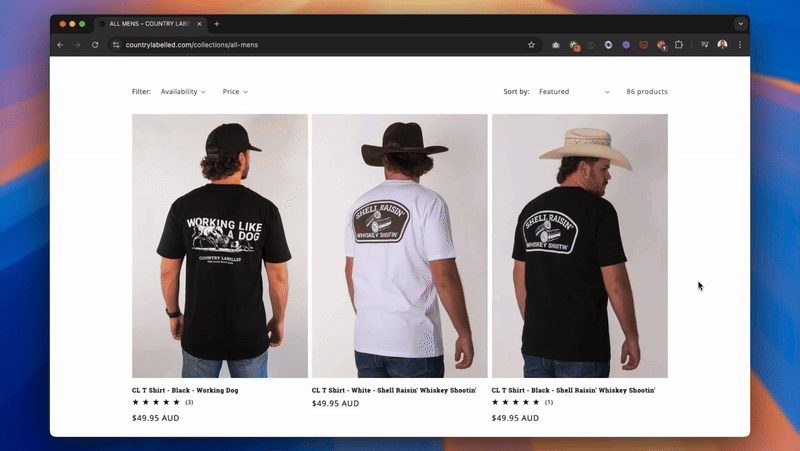The image size is (800, 451).
Task: Open a new tab with plus button
Action: [x=217, y=24]
